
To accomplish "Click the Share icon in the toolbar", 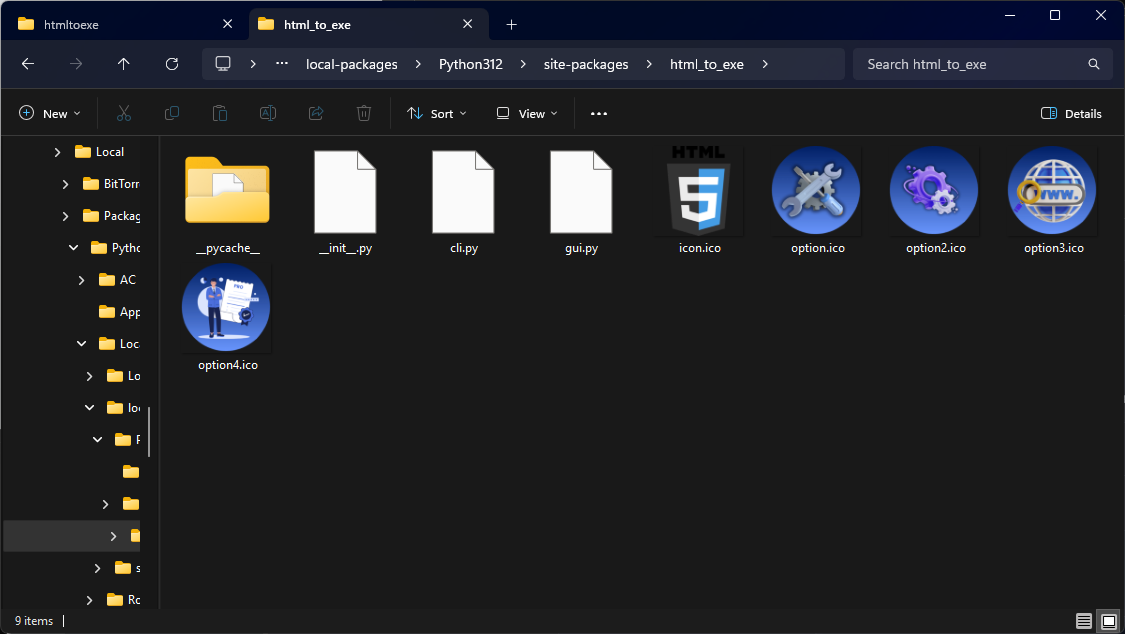I will pos(315,113).
